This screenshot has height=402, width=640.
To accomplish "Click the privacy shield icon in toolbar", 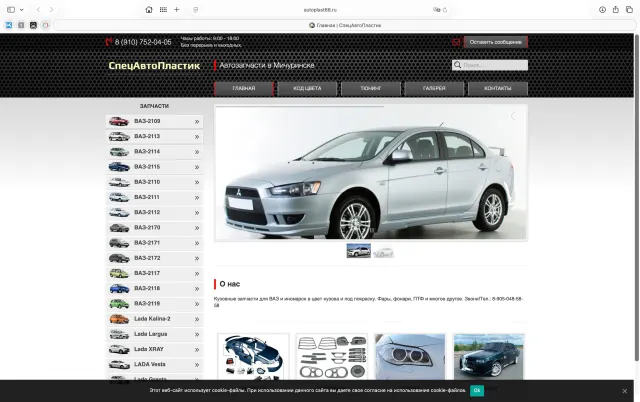I will (196, 9).
